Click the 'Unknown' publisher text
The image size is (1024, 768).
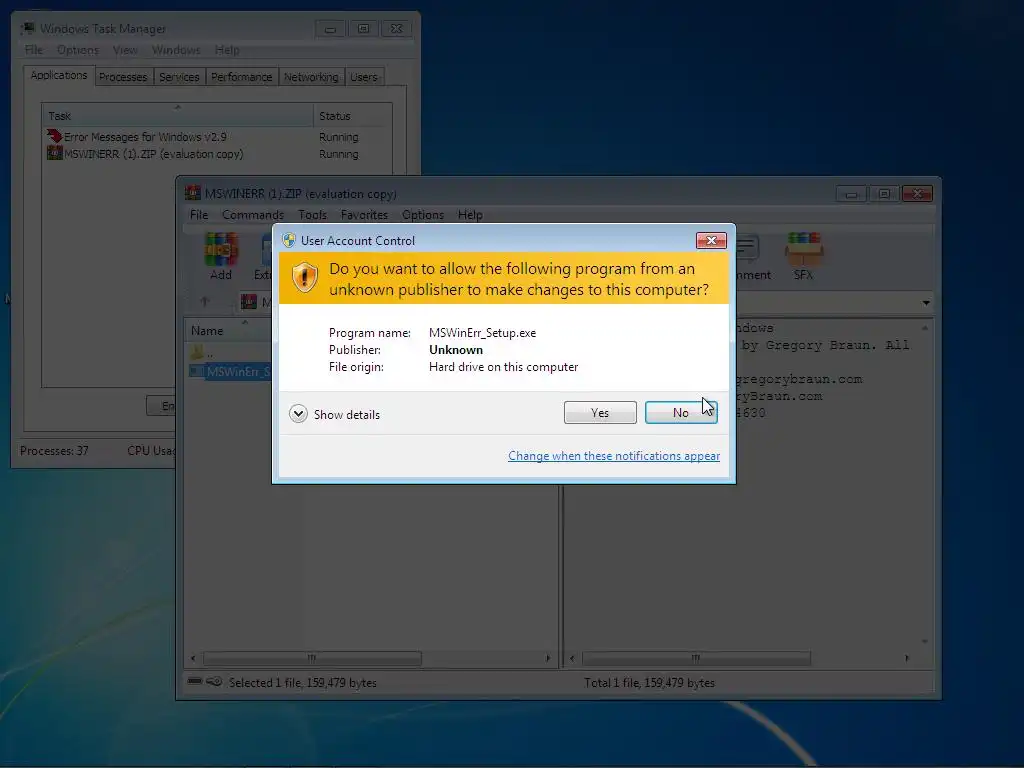pyautogui.click(x=456, y=349)
